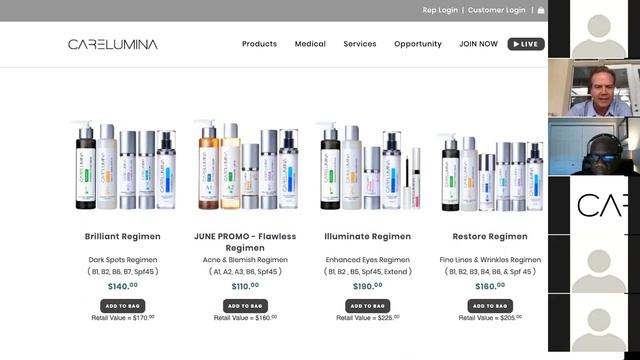Click the $140.00 price text
This screenshot has width=640, height=360.
pos(122,286)
